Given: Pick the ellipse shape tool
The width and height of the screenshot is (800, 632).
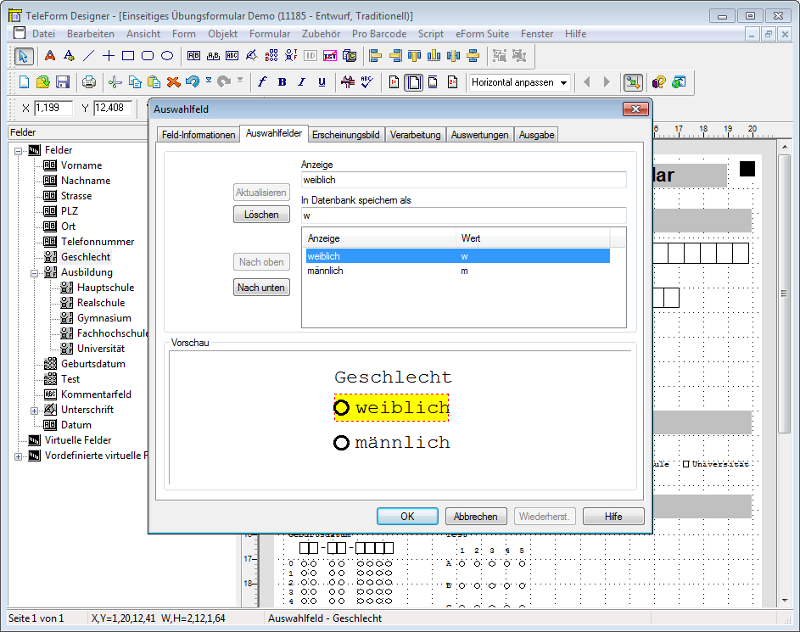Looking at the screenshot, I should tap(167, 56).
